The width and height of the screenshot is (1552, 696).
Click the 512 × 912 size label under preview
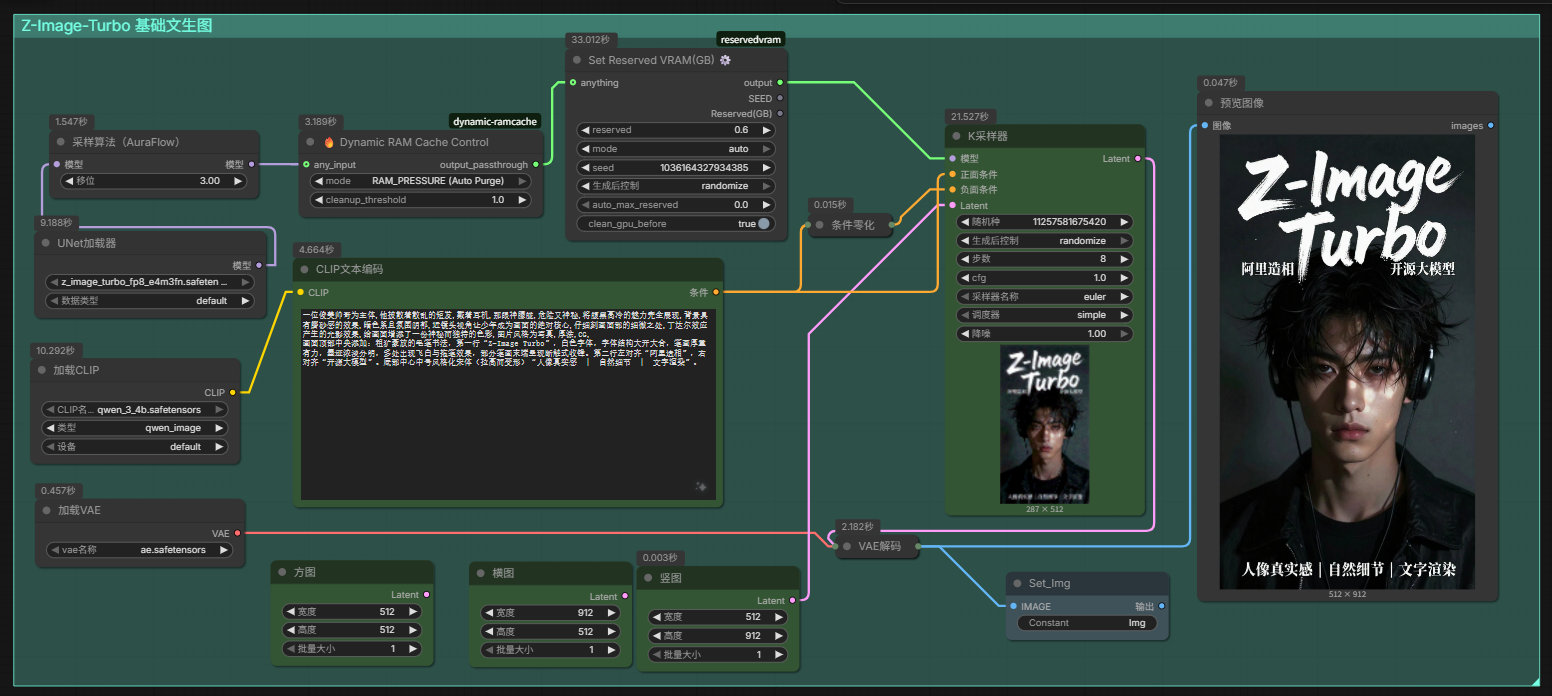[1346, 594]
